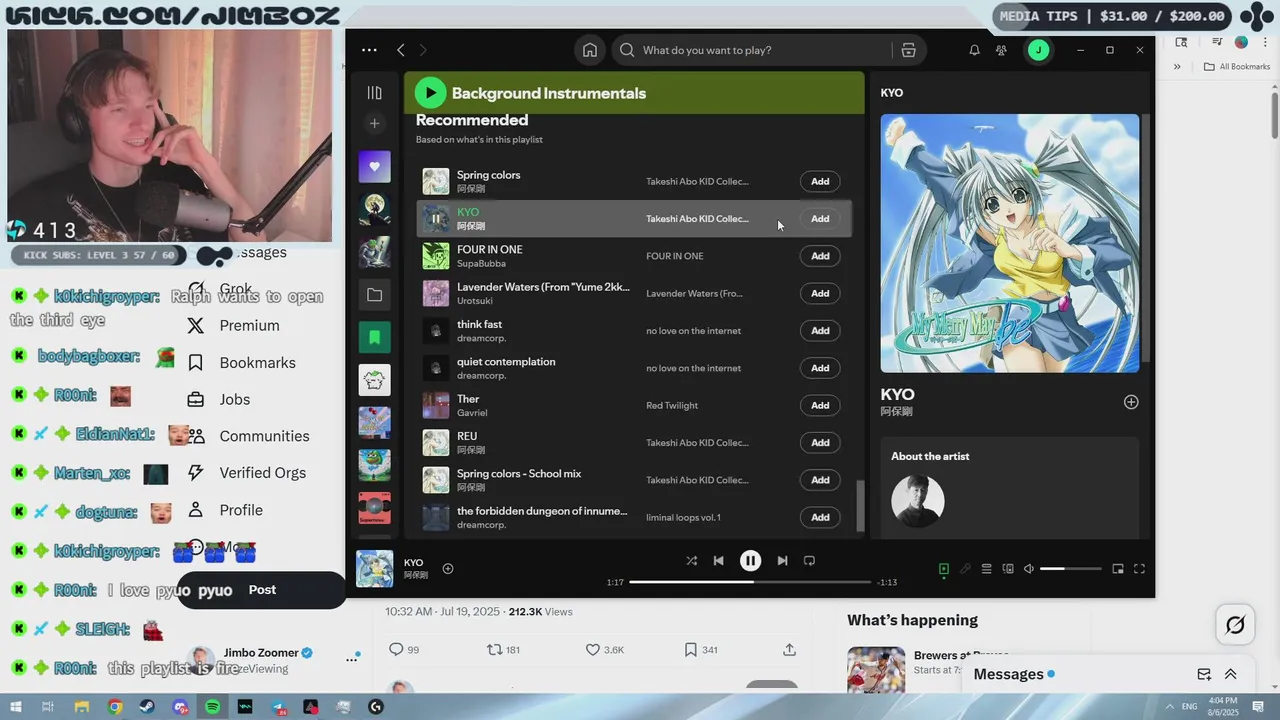1280x720 pixels.
Task: Add FOUR IN ONE to the playlist
Action: [x=820, y=256]
